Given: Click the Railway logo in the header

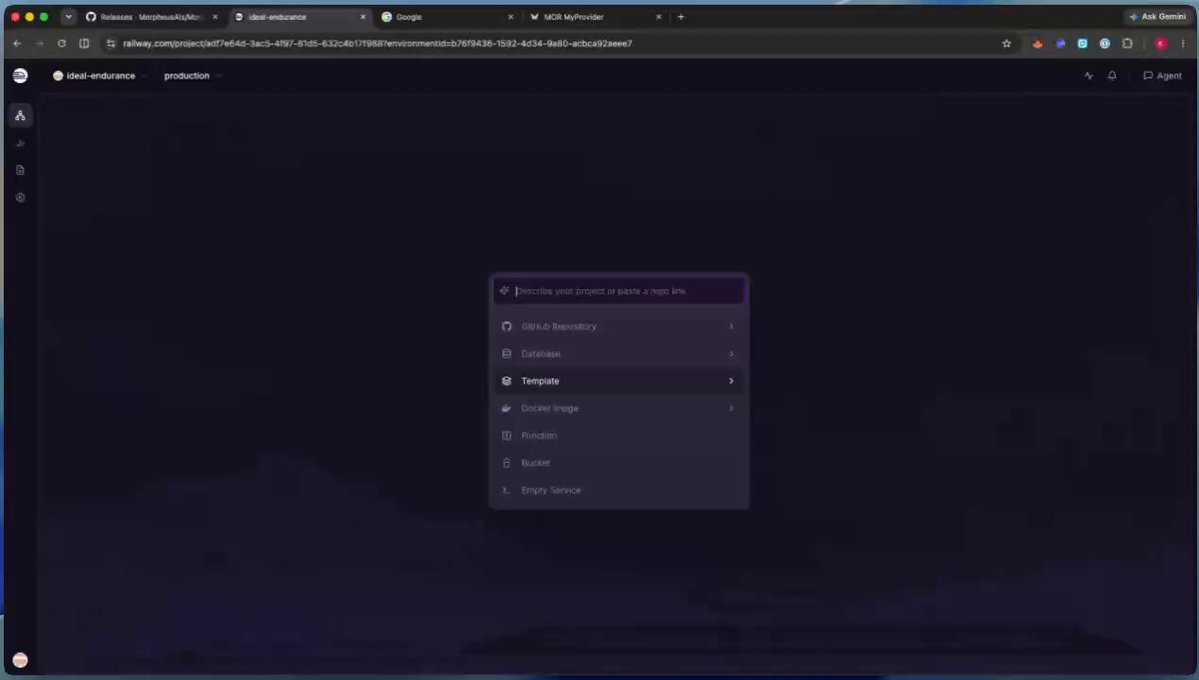Looking at the screenshot, I should coord(21,76).
